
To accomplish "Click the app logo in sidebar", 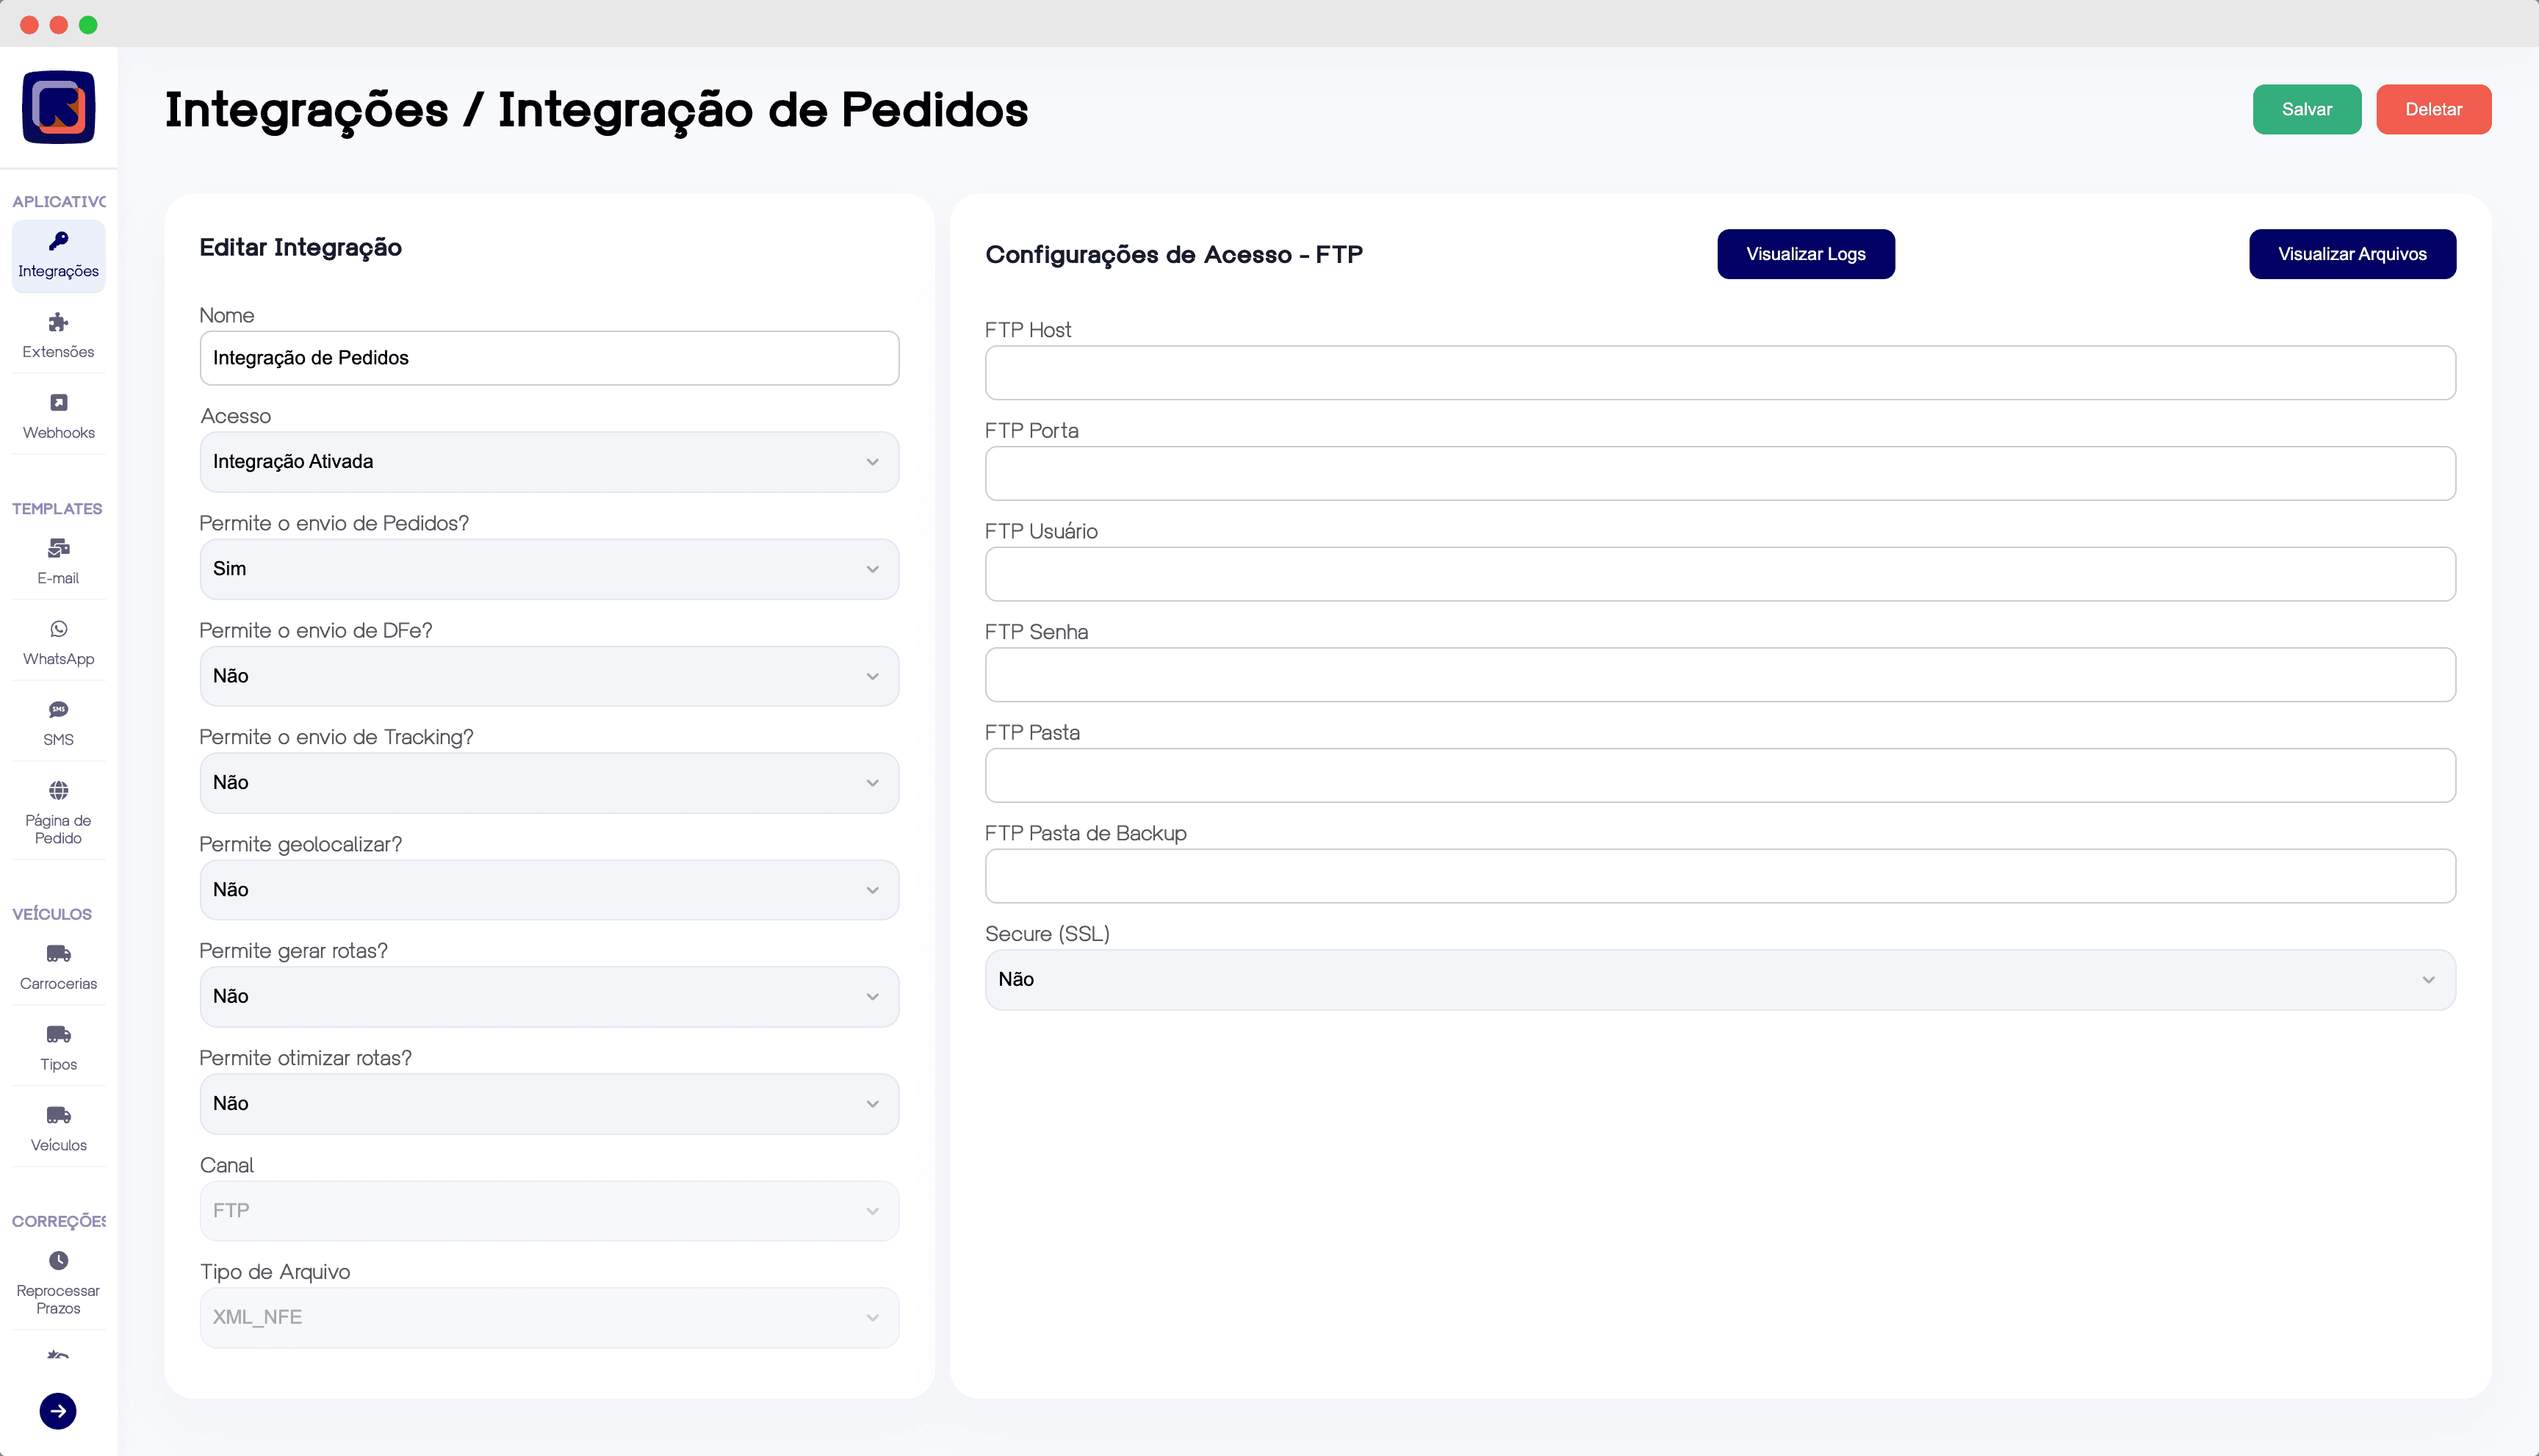I will coord(58,107).
